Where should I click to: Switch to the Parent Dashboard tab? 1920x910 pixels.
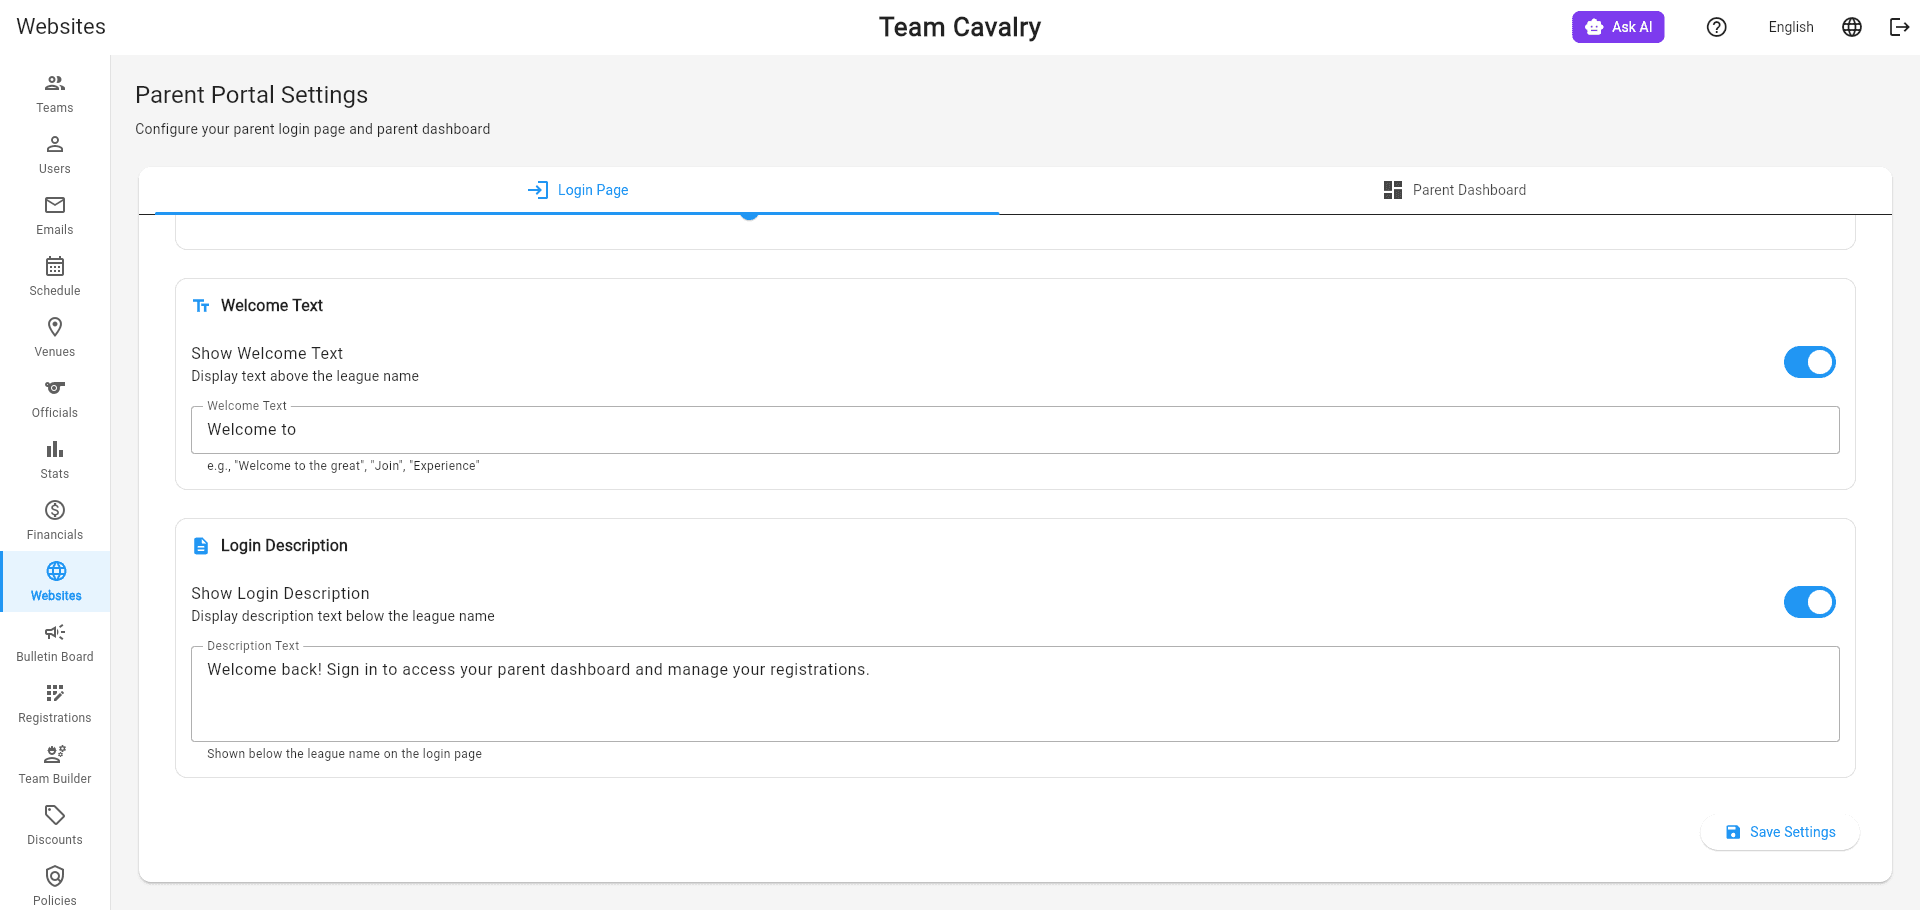point(1455,190)
